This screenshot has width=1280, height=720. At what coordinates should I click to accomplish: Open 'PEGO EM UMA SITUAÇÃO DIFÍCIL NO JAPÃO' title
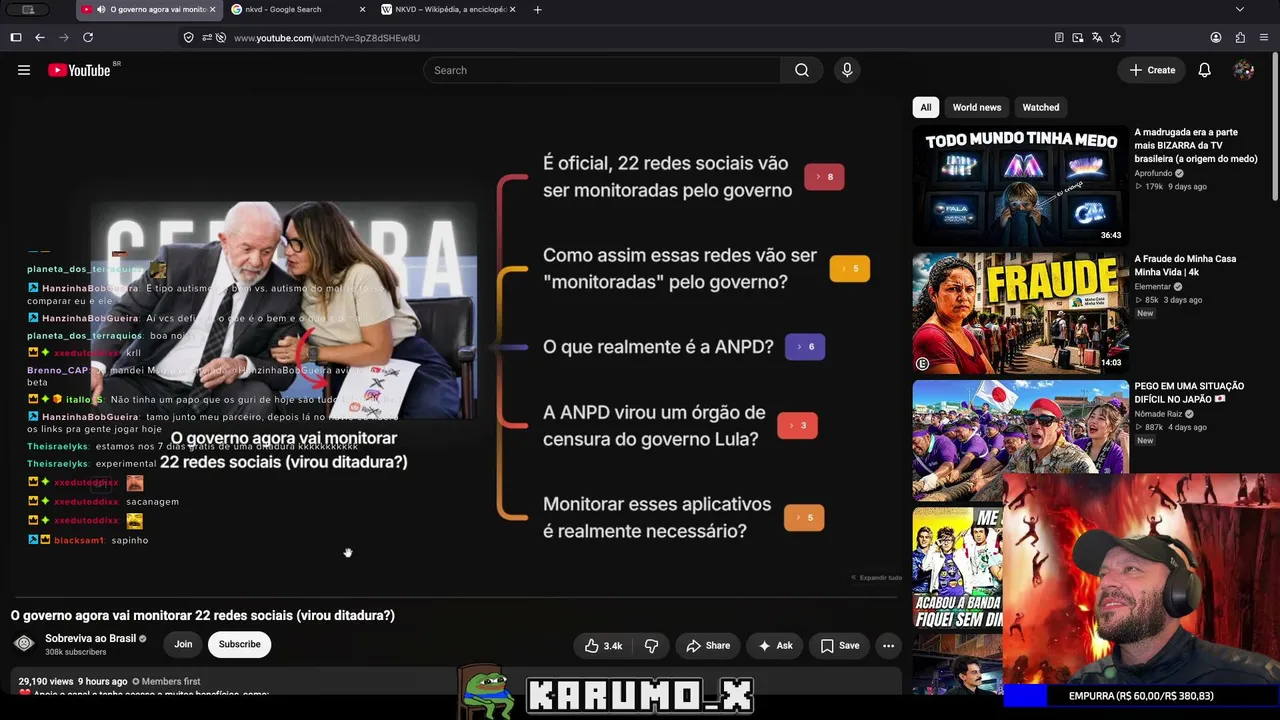point(1190,393)
